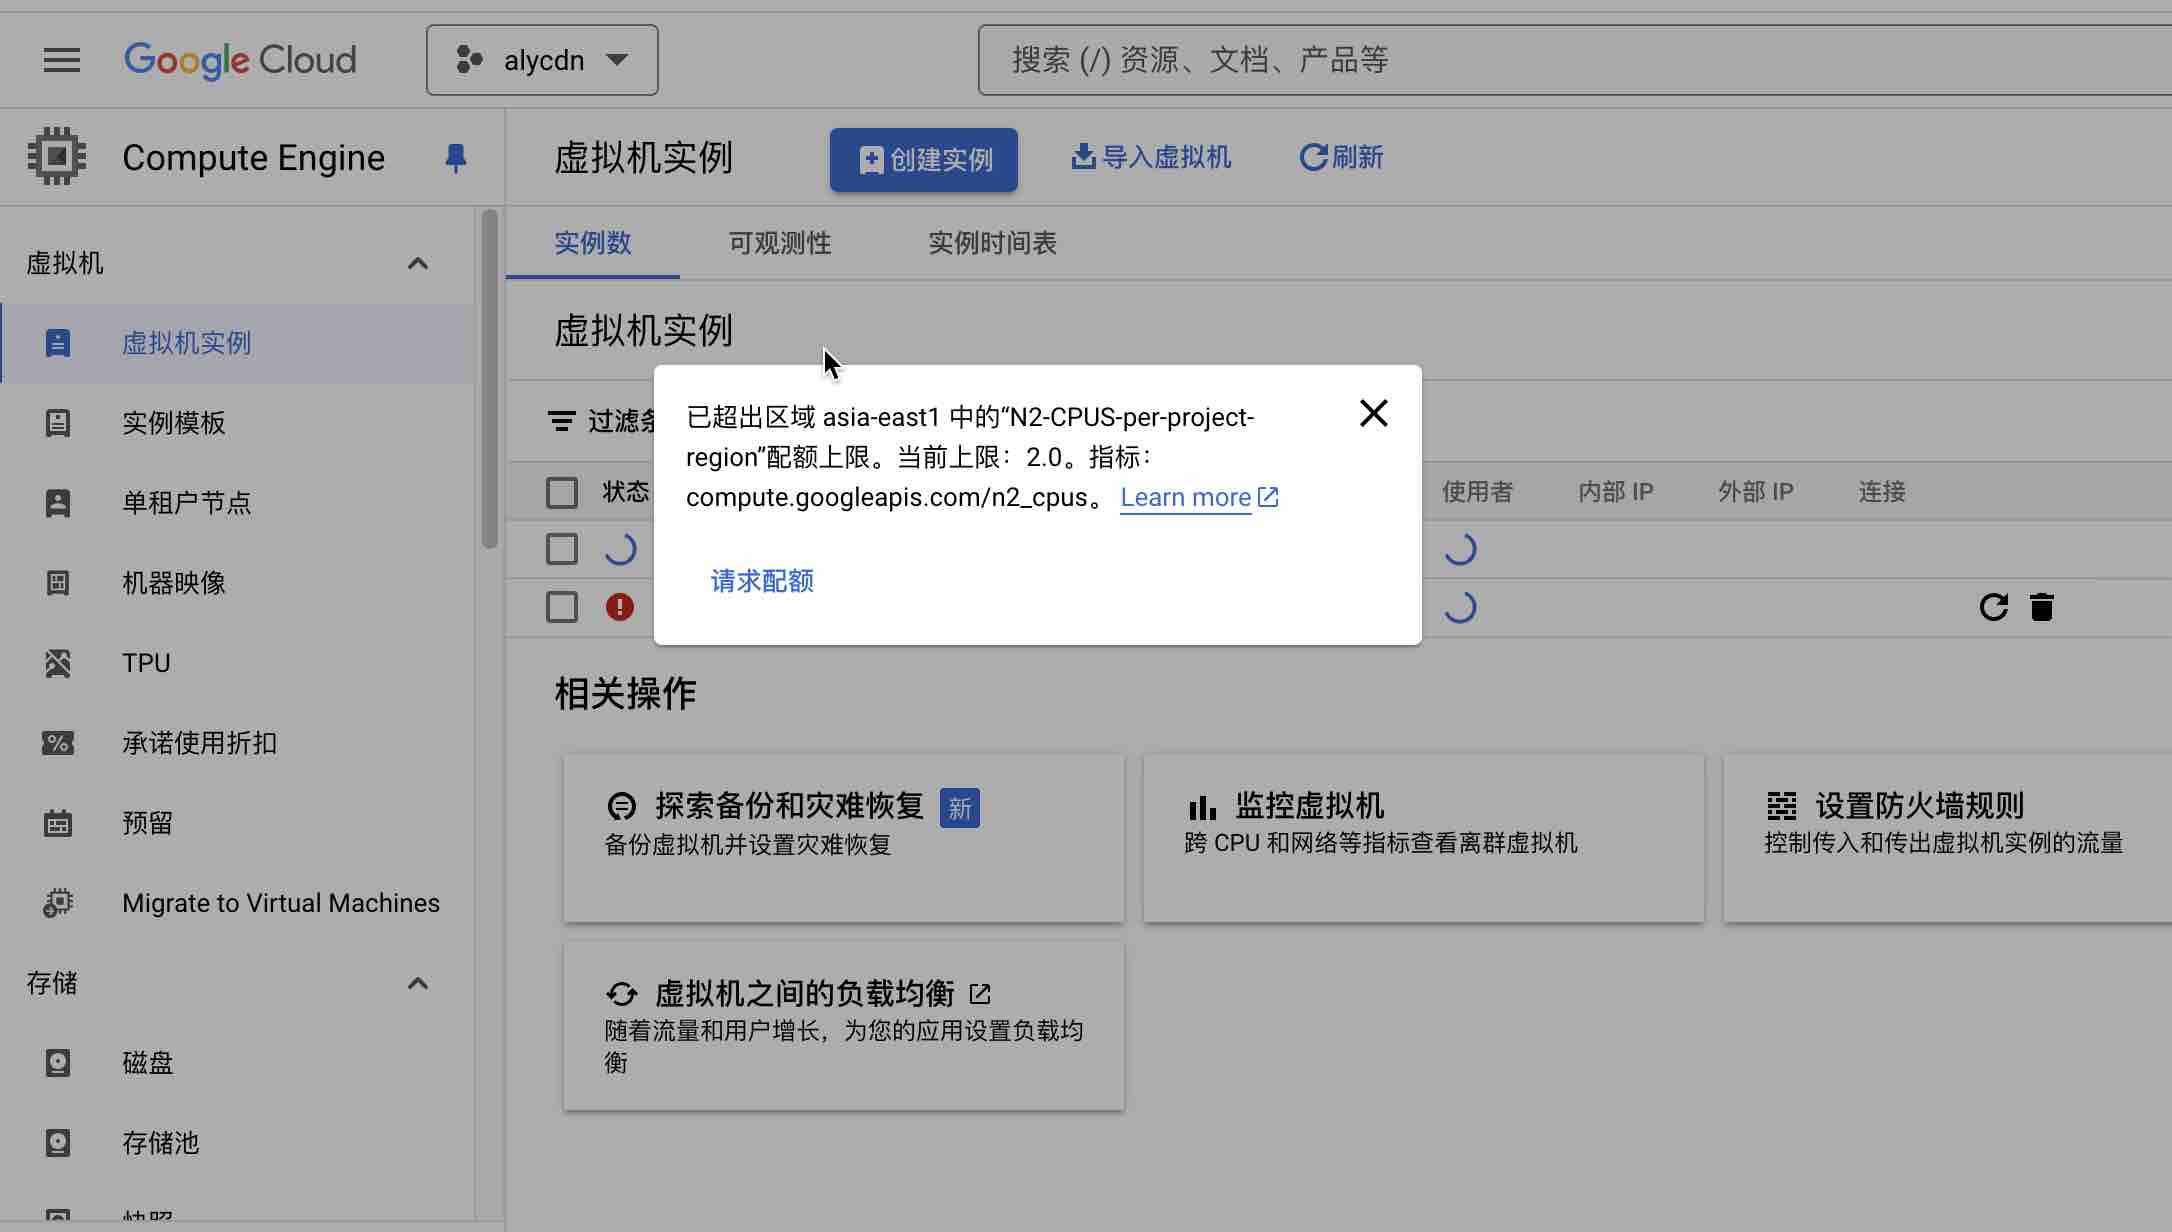Click the 存储池 sidebar icon
Screen dimensions: 2172x1232
click(58, 1143)
